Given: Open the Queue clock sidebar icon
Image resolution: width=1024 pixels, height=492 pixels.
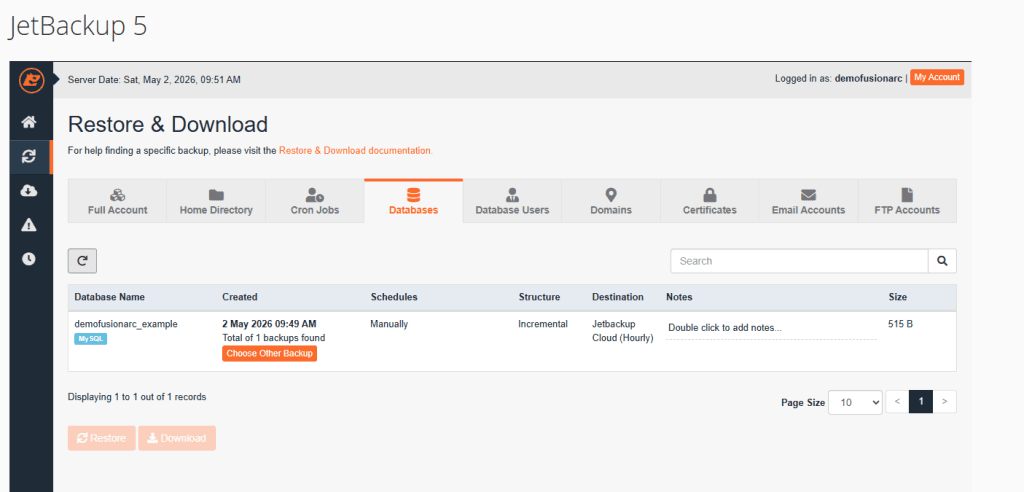Looking at the screenshot, I should [x=29, y=259].
